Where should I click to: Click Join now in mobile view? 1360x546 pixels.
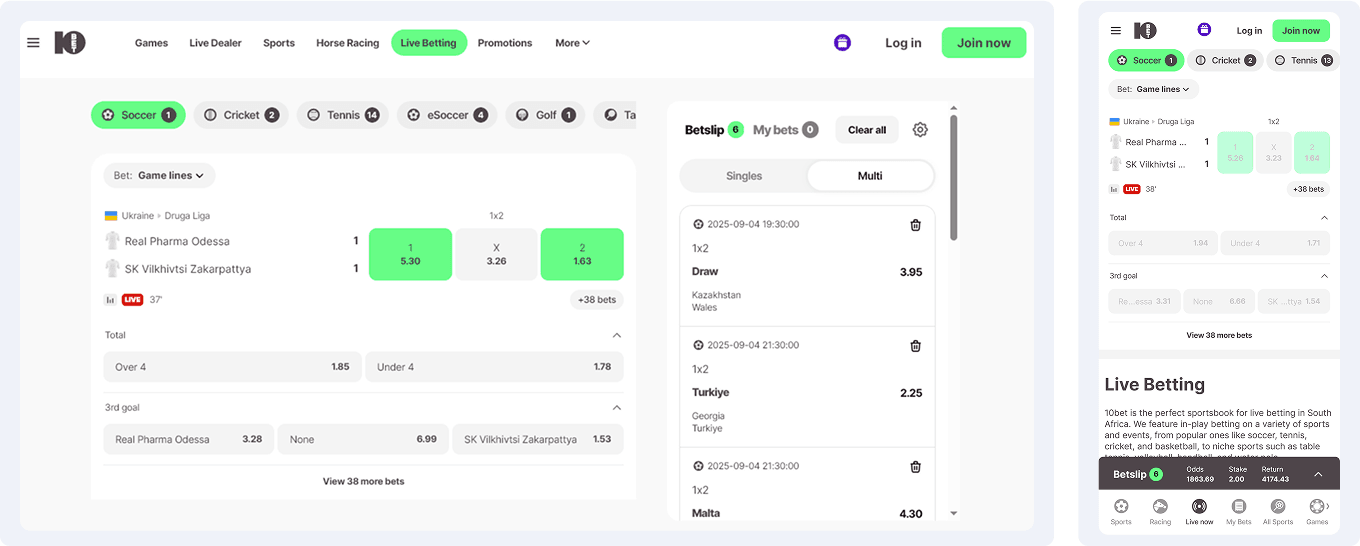point(1301,31)
